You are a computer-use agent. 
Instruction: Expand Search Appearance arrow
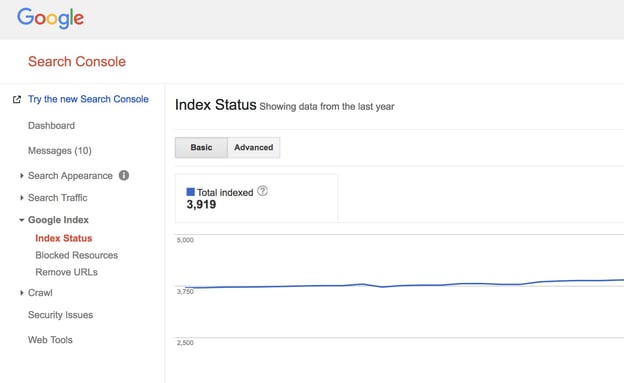[x=21, y=176]
